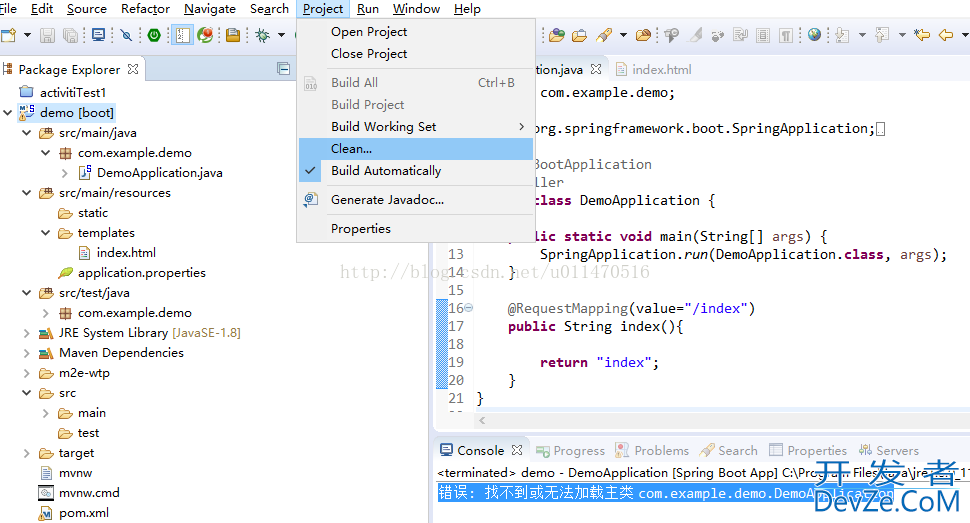Open the Run menu
Screen dimensions: 970x523
(x=367, y=9)
